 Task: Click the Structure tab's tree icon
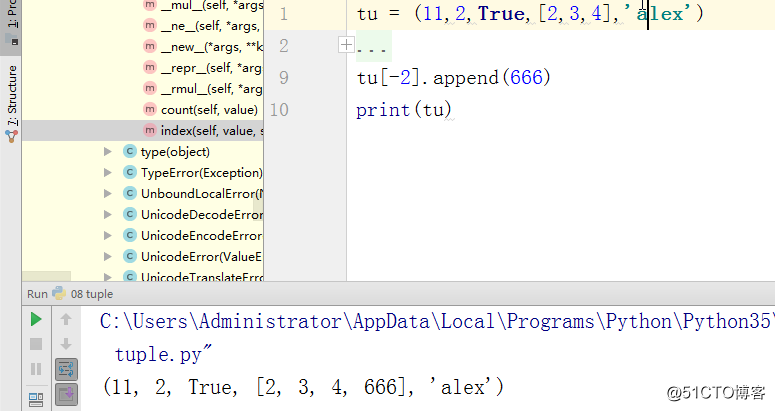click(11, 136)
